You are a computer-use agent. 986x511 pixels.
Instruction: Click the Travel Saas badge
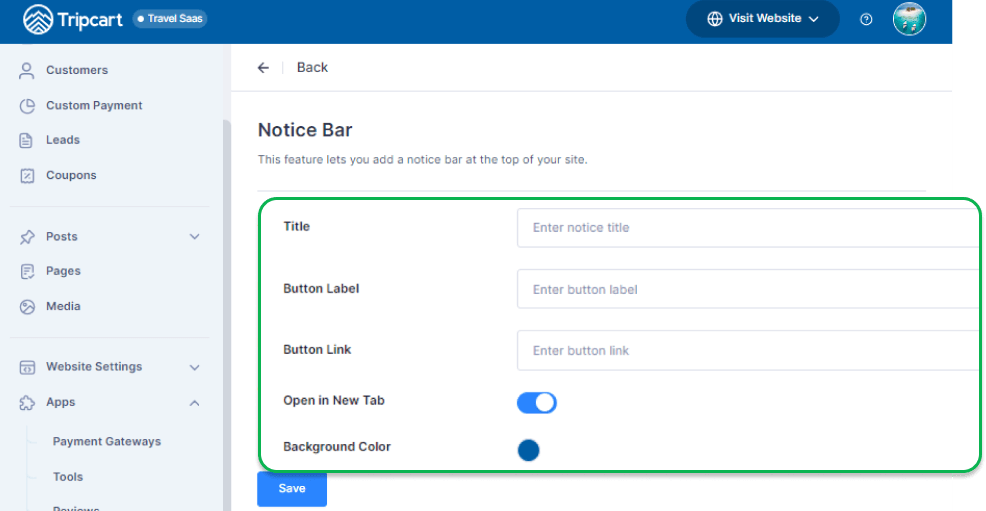coord(170,19)
